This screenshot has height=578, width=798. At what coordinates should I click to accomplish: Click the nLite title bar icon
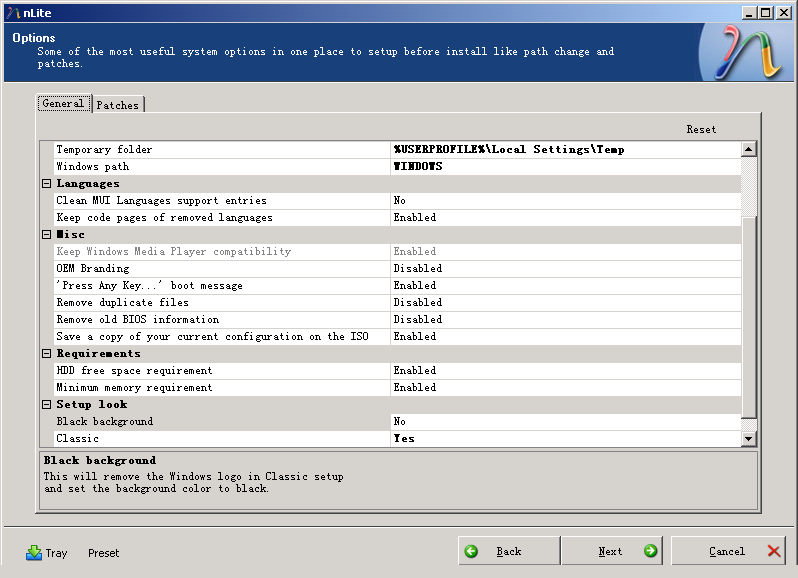[x=11, y=12]
